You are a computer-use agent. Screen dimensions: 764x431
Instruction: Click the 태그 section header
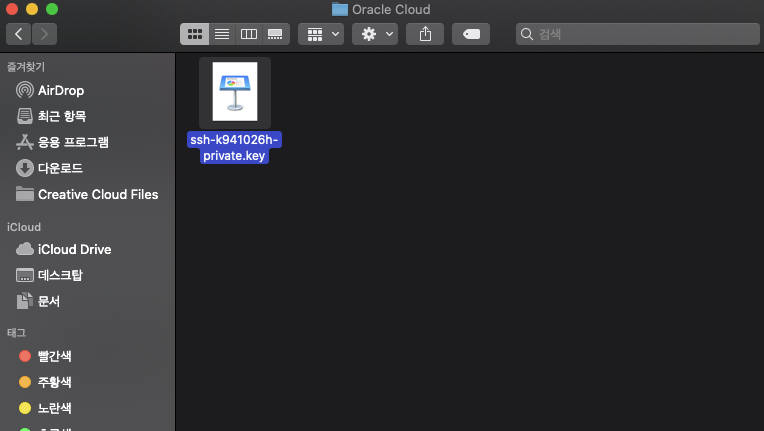(x=16, y=333)
